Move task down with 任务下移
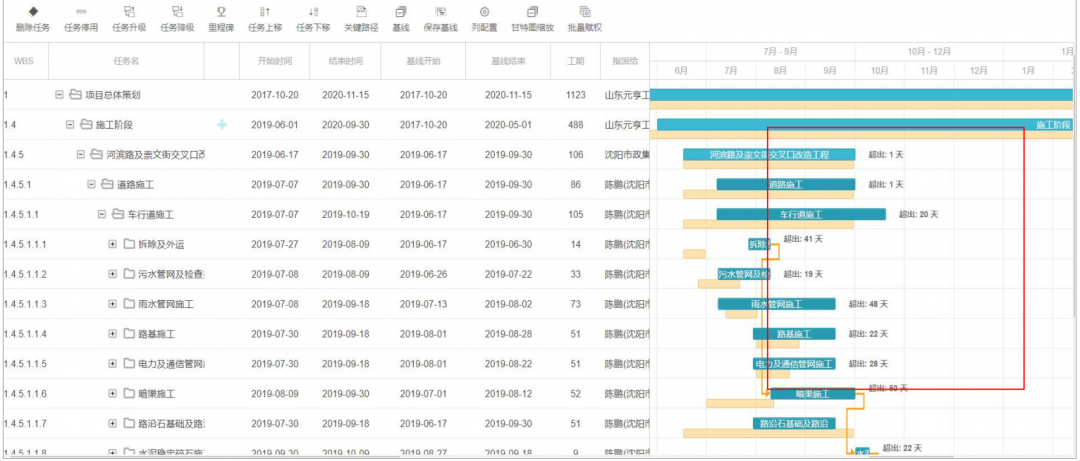 pos(313,11)
